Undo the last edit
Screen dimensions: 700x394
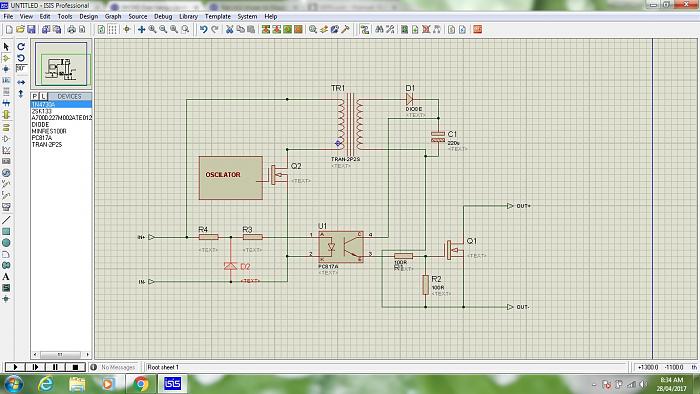point(204,29)
